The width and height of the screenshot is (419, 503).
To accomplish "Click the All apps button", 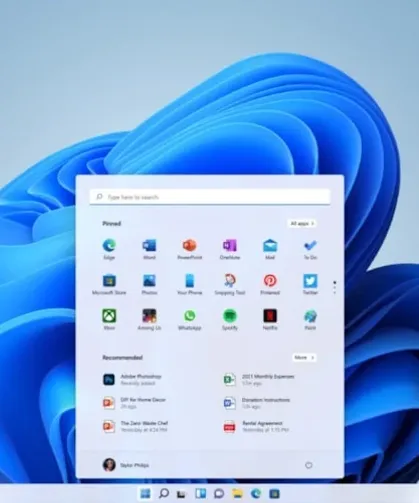I will [x=302, y=223].
